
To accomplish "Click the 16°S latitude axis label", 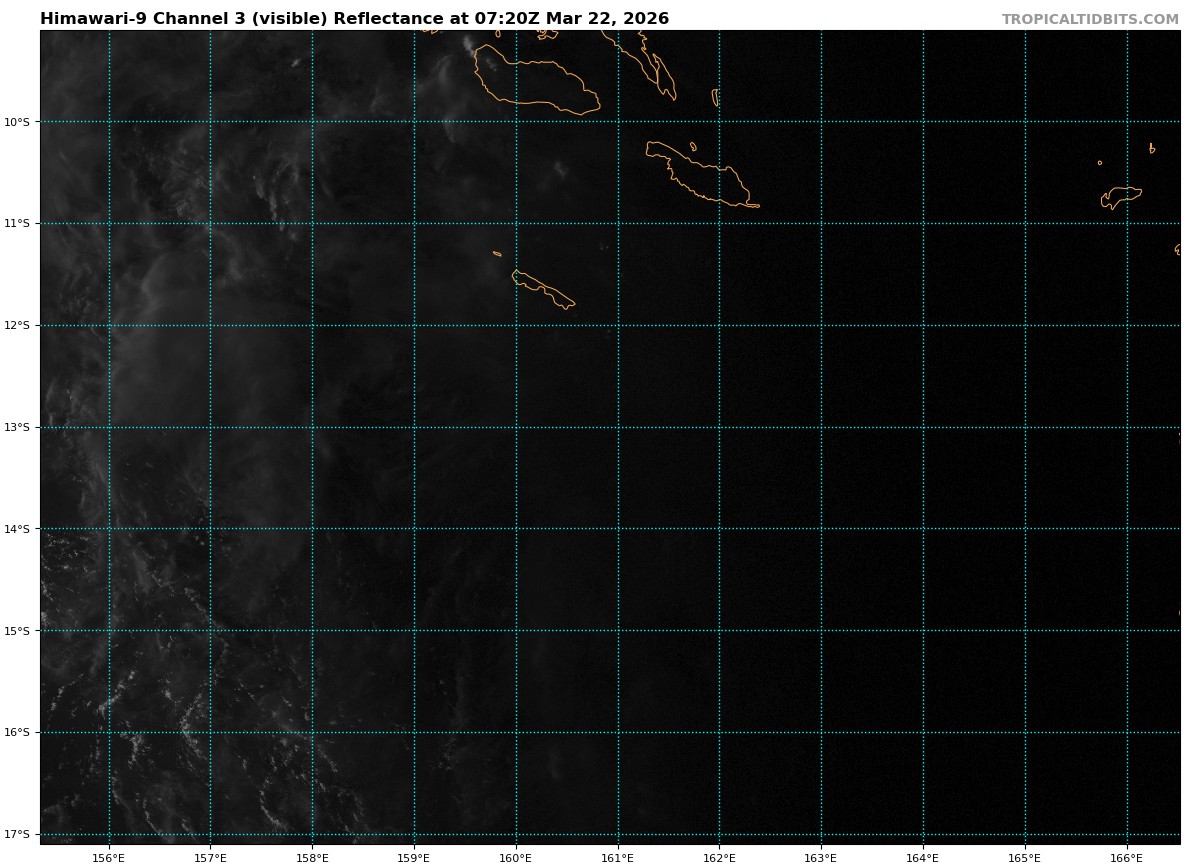I will coord(17,733).
